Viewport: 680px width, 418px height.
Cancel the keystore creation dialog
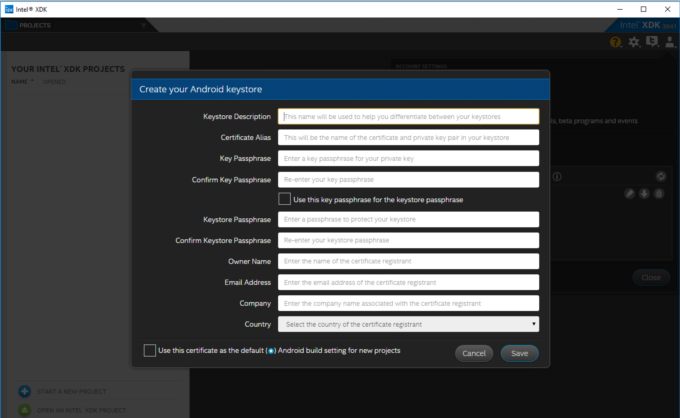coord(474,353)
